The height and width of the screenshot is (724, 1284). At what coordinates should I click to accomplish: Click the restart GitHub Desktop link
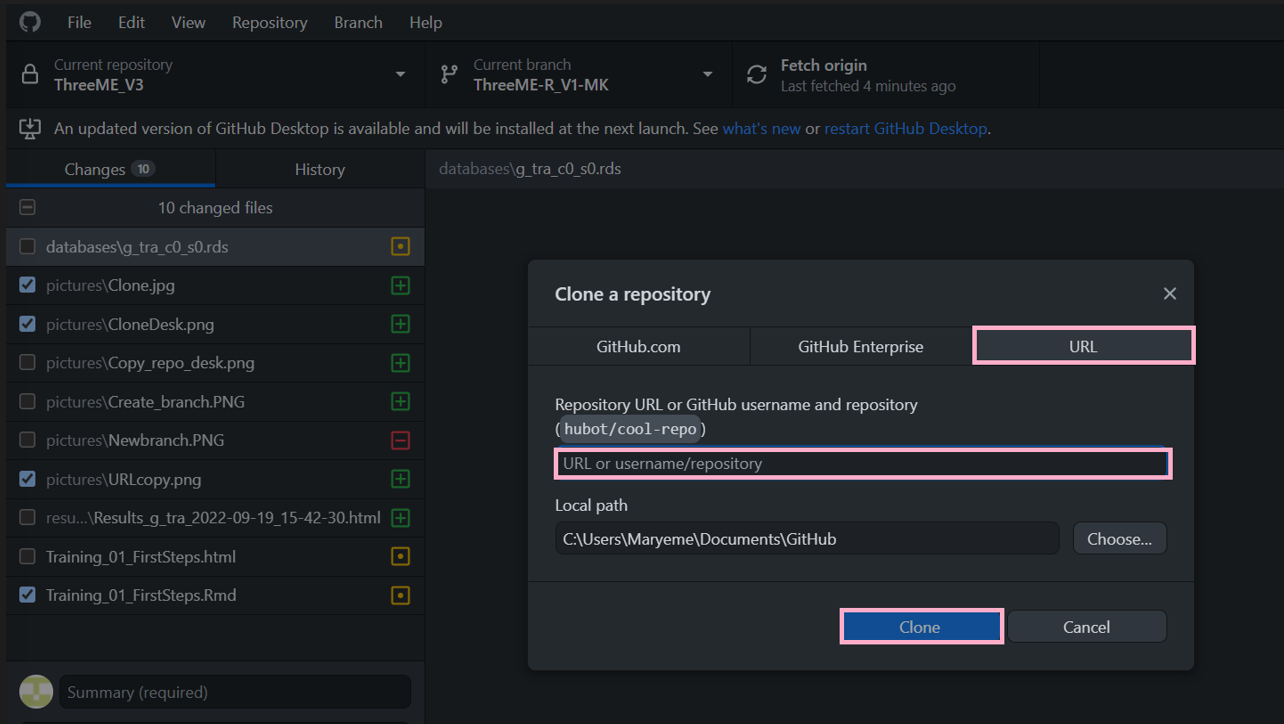point(905,128)
